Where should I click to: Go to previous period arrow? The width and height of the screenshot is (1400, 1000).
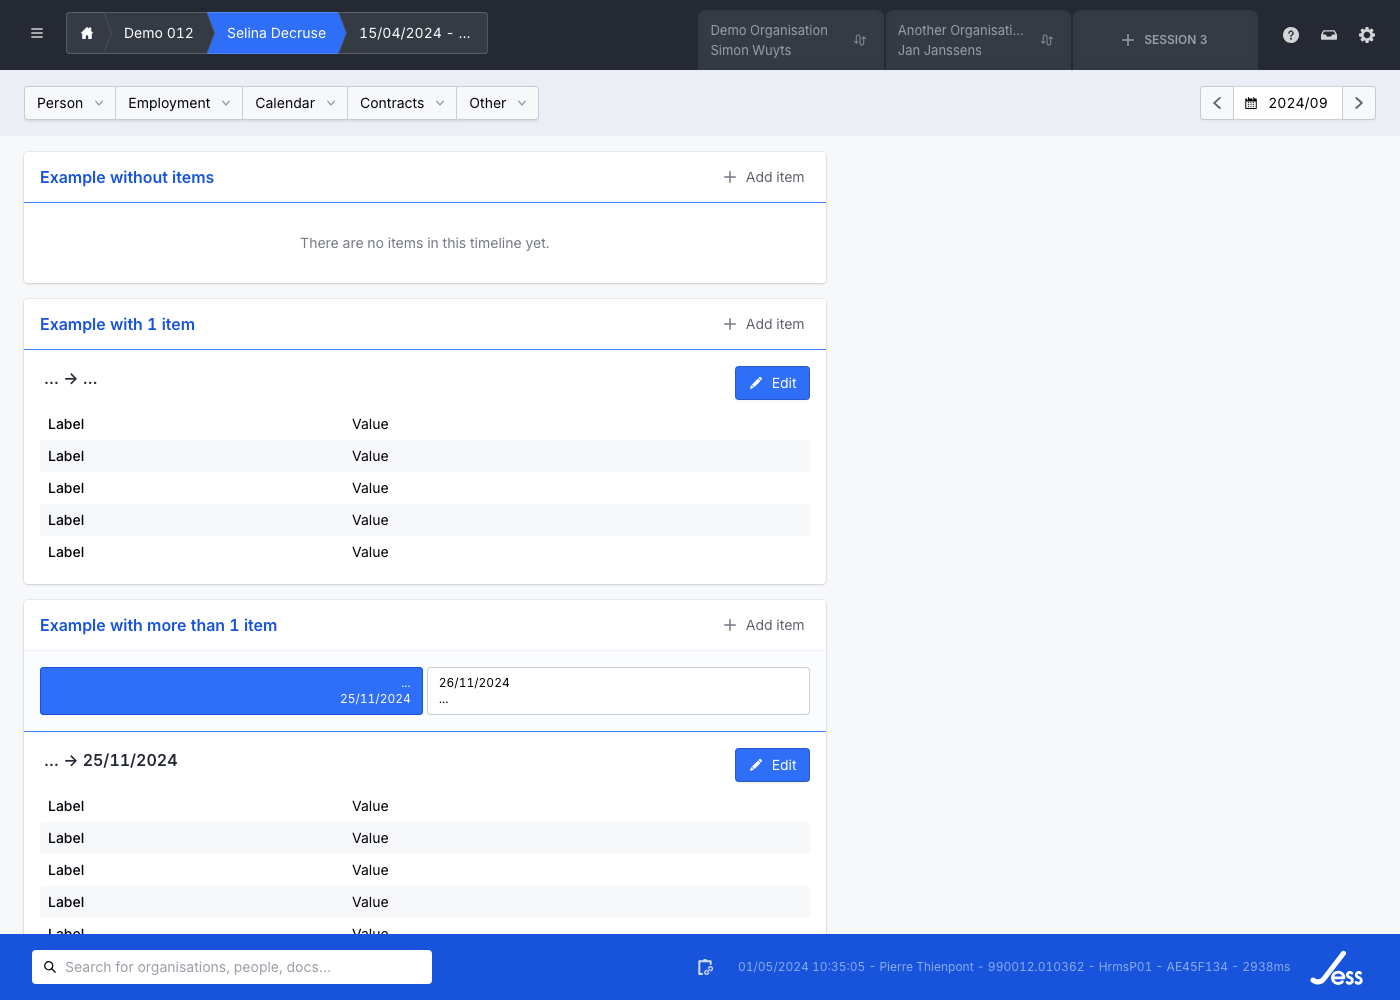[1217, 103]
